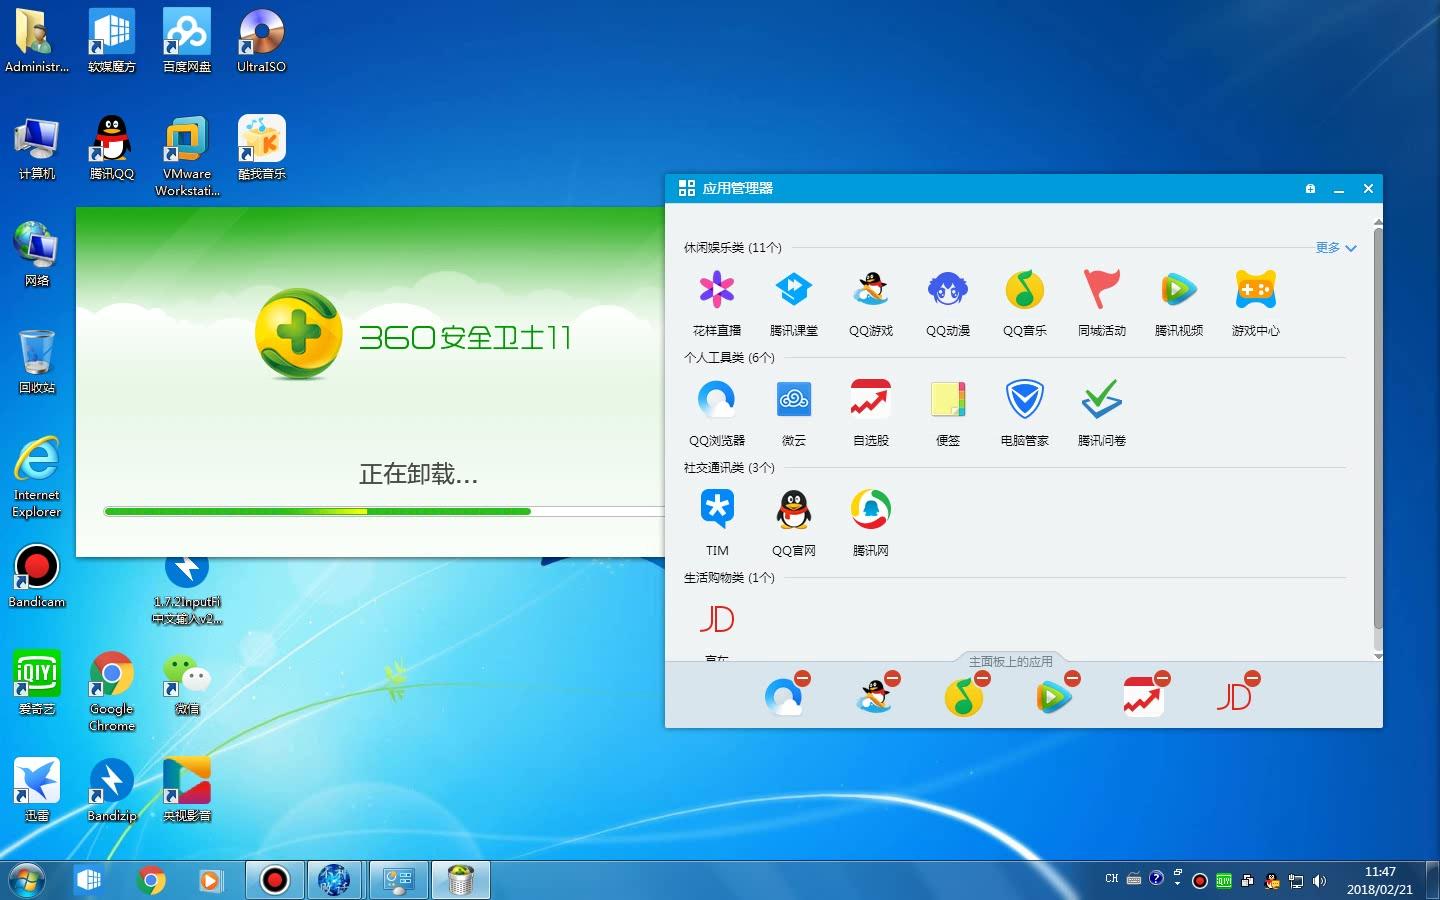The width and height of the screenshot is (1440, 900).
Task: Open the network connection tray icon
Action: pyautogui.click(x=1296, y=881)
